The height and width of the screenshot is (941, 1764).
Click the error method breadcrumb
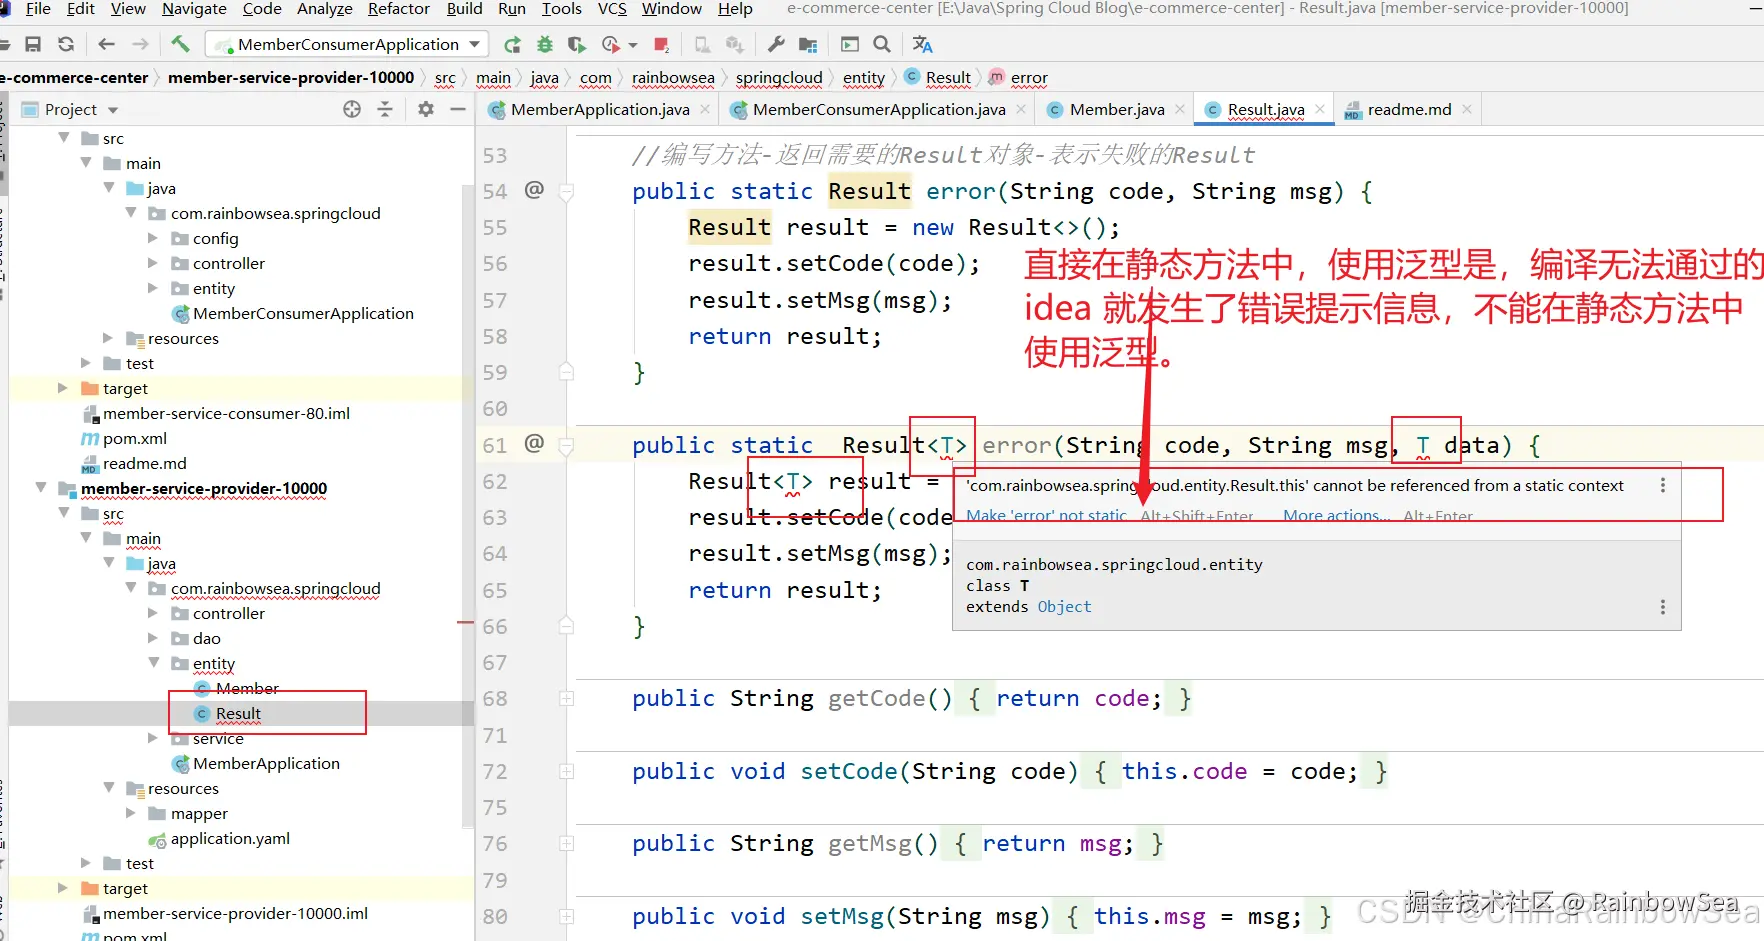click(x=1029, y=78)
